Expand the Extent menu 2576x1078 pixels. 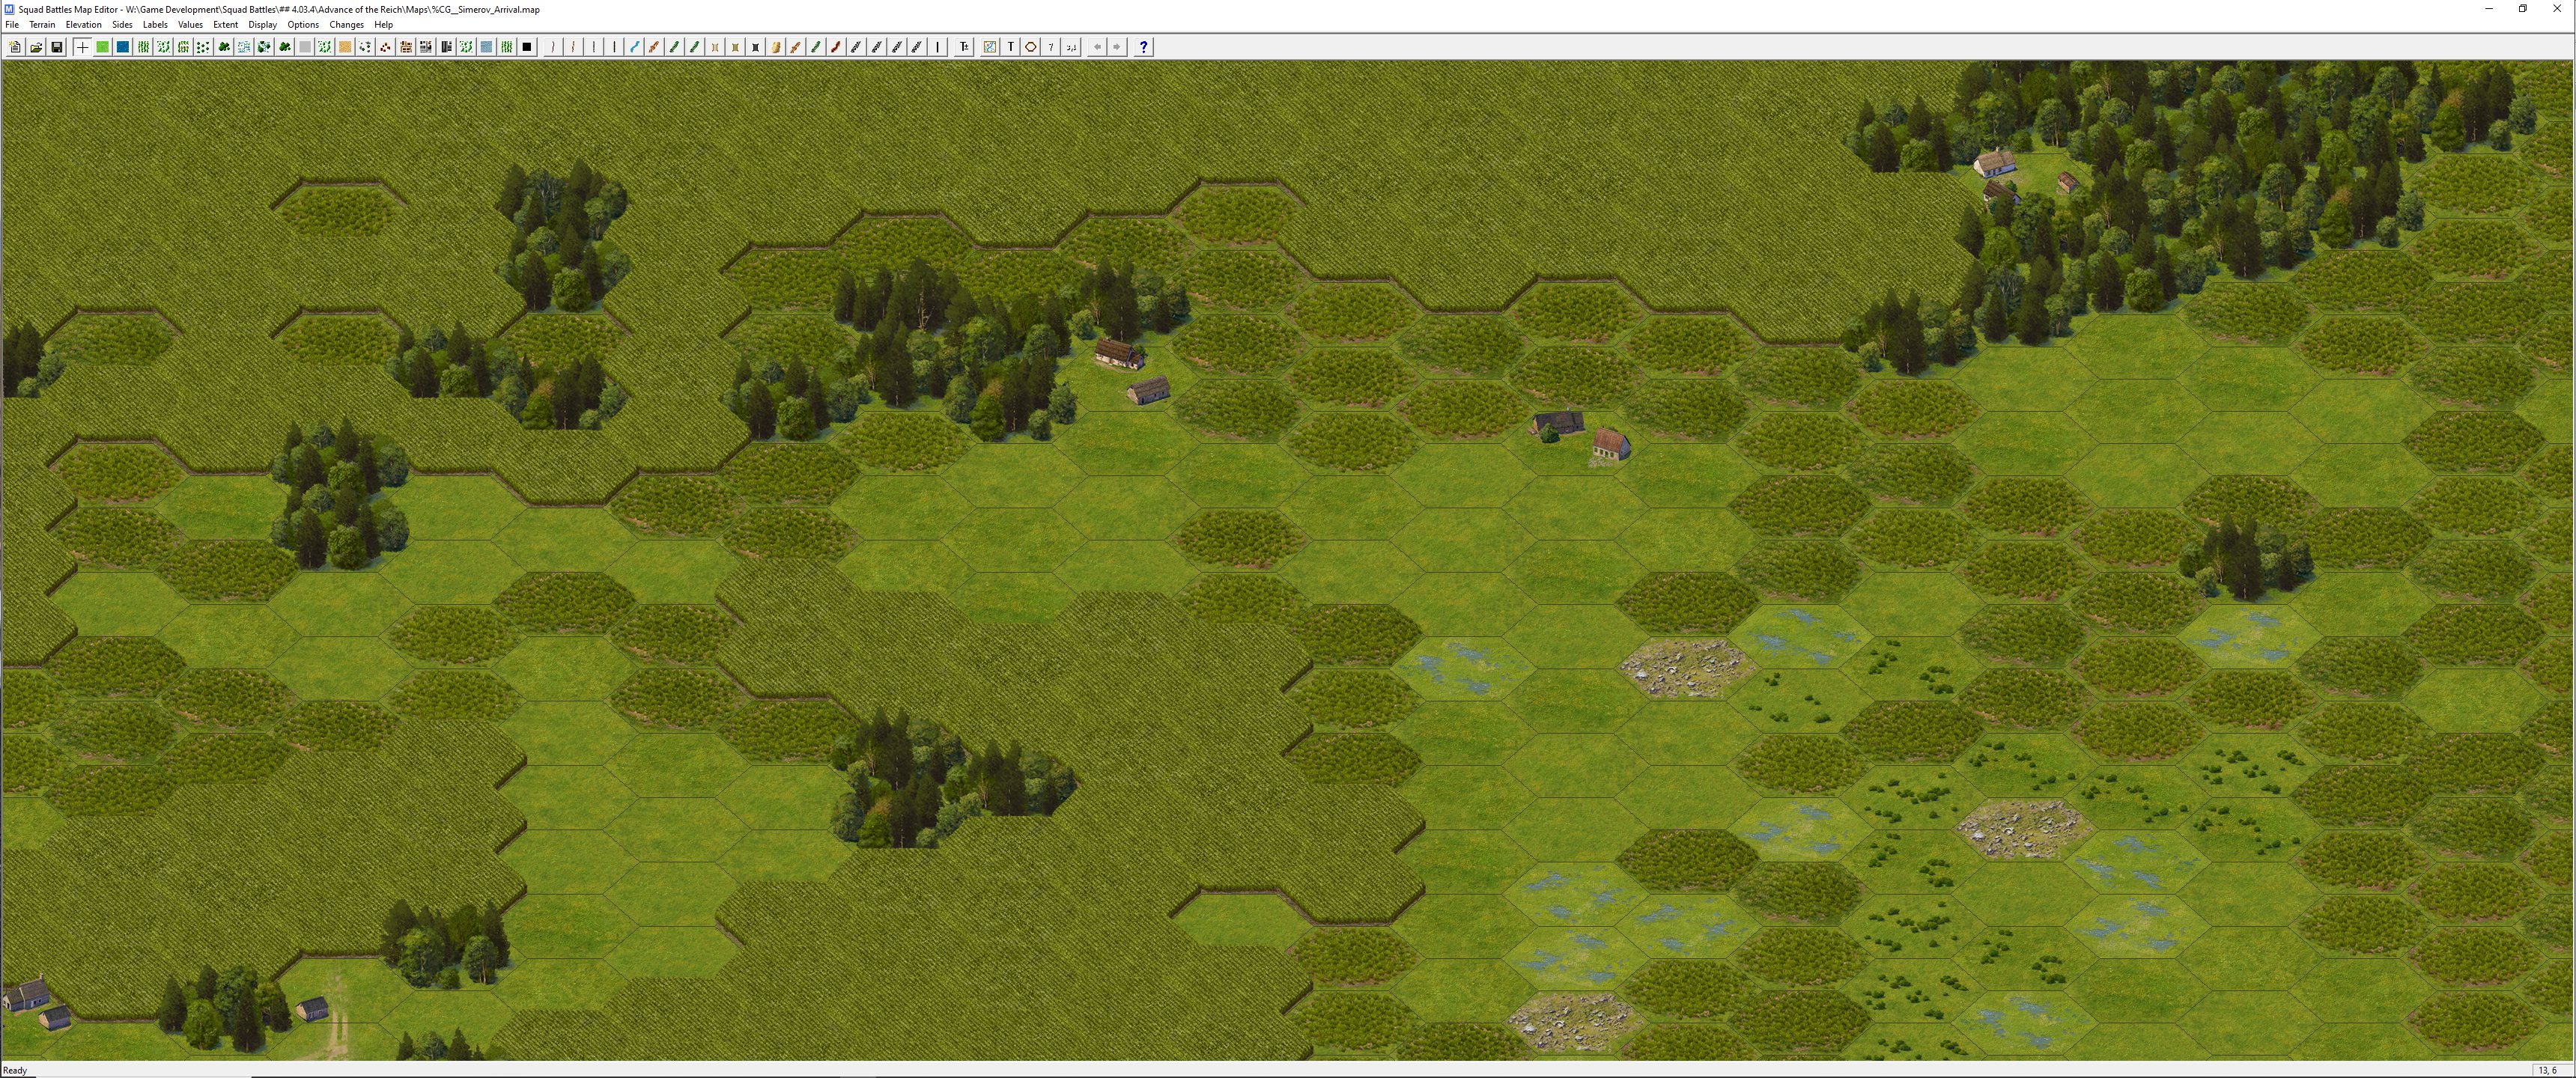(x=225, y=25)
